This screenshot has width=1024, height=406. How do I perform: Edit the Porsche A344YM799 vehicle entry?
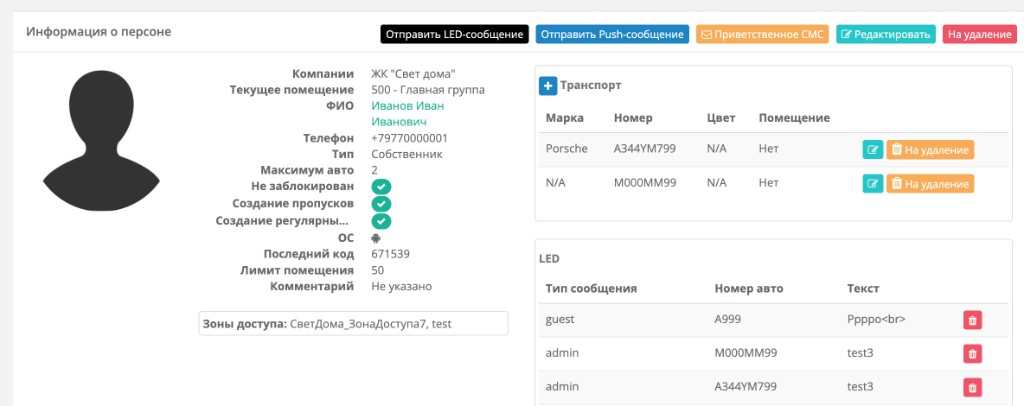[872, 149]
